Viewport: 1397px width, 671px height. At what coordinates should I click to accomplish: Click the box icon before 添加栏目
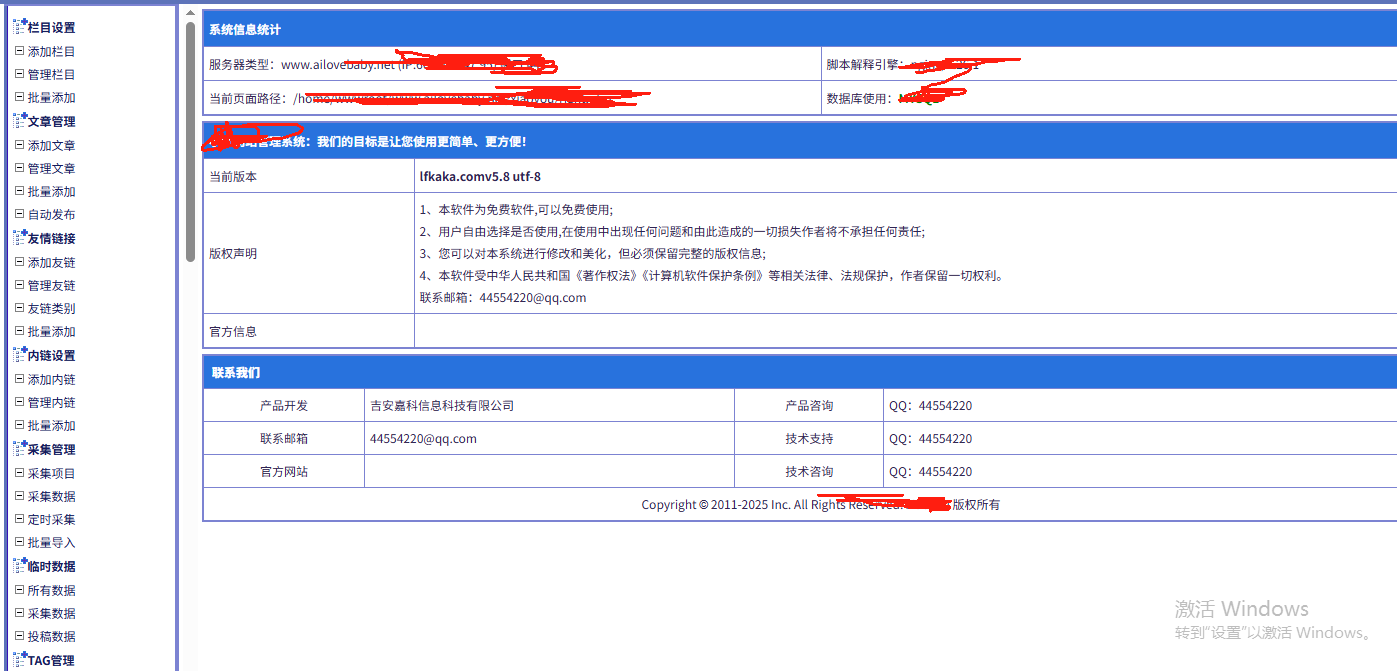[x=19, y=51]
